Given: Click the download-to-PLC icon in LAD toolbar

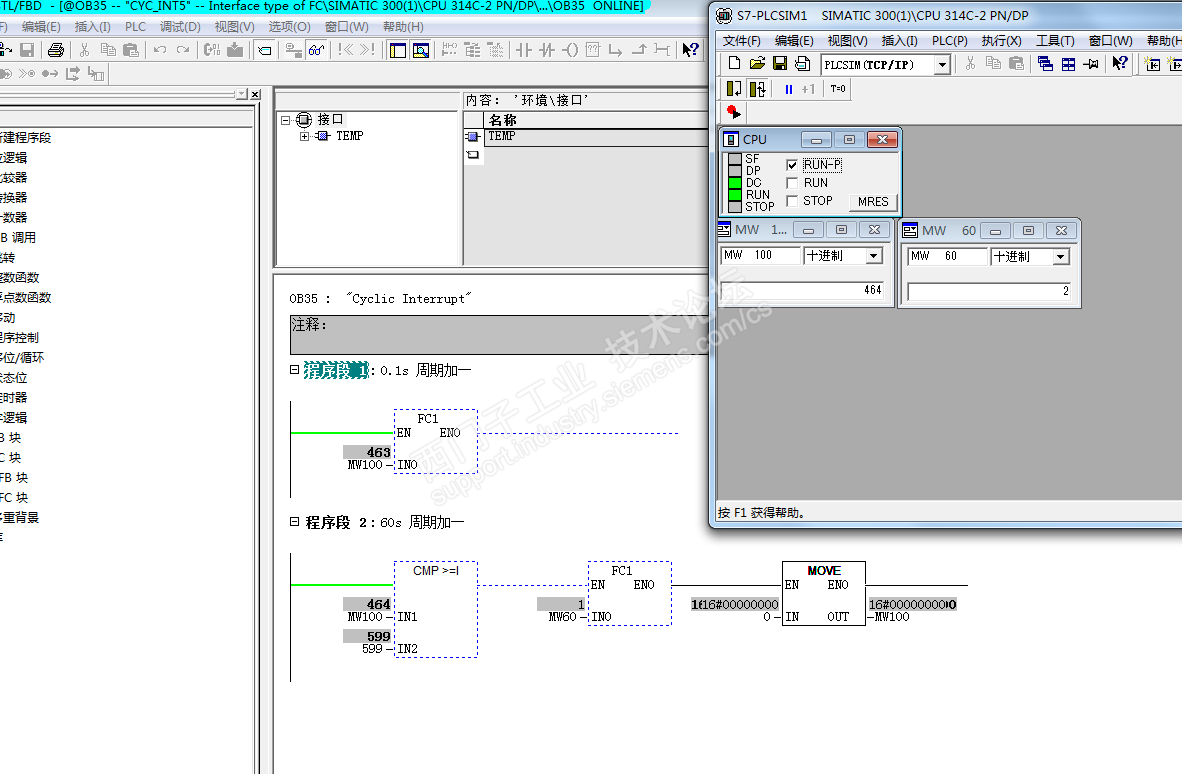Looking at the screenshot, I should click(x=235, y=50).
